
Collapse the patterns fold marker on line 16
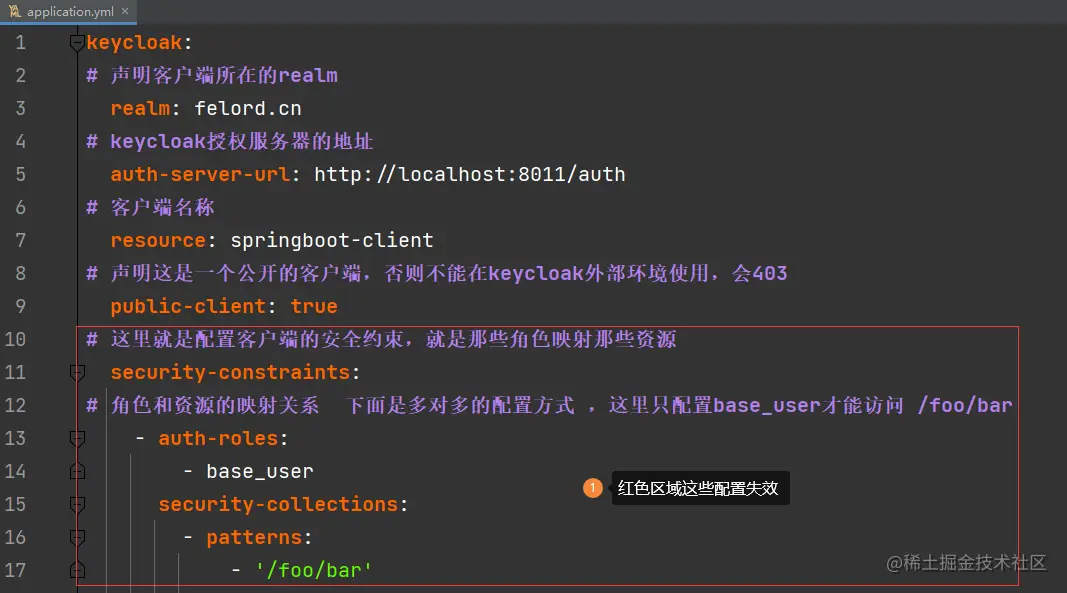pos(77,537)
